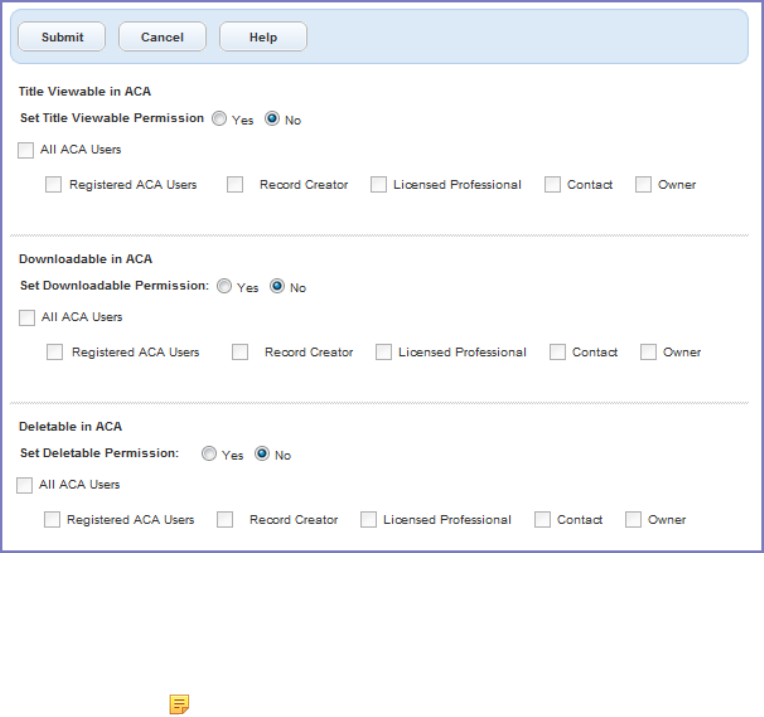Screen dimensions: 764x717
Task: Check Owner under Downloadable in ACA
Action: pos(648,352)
